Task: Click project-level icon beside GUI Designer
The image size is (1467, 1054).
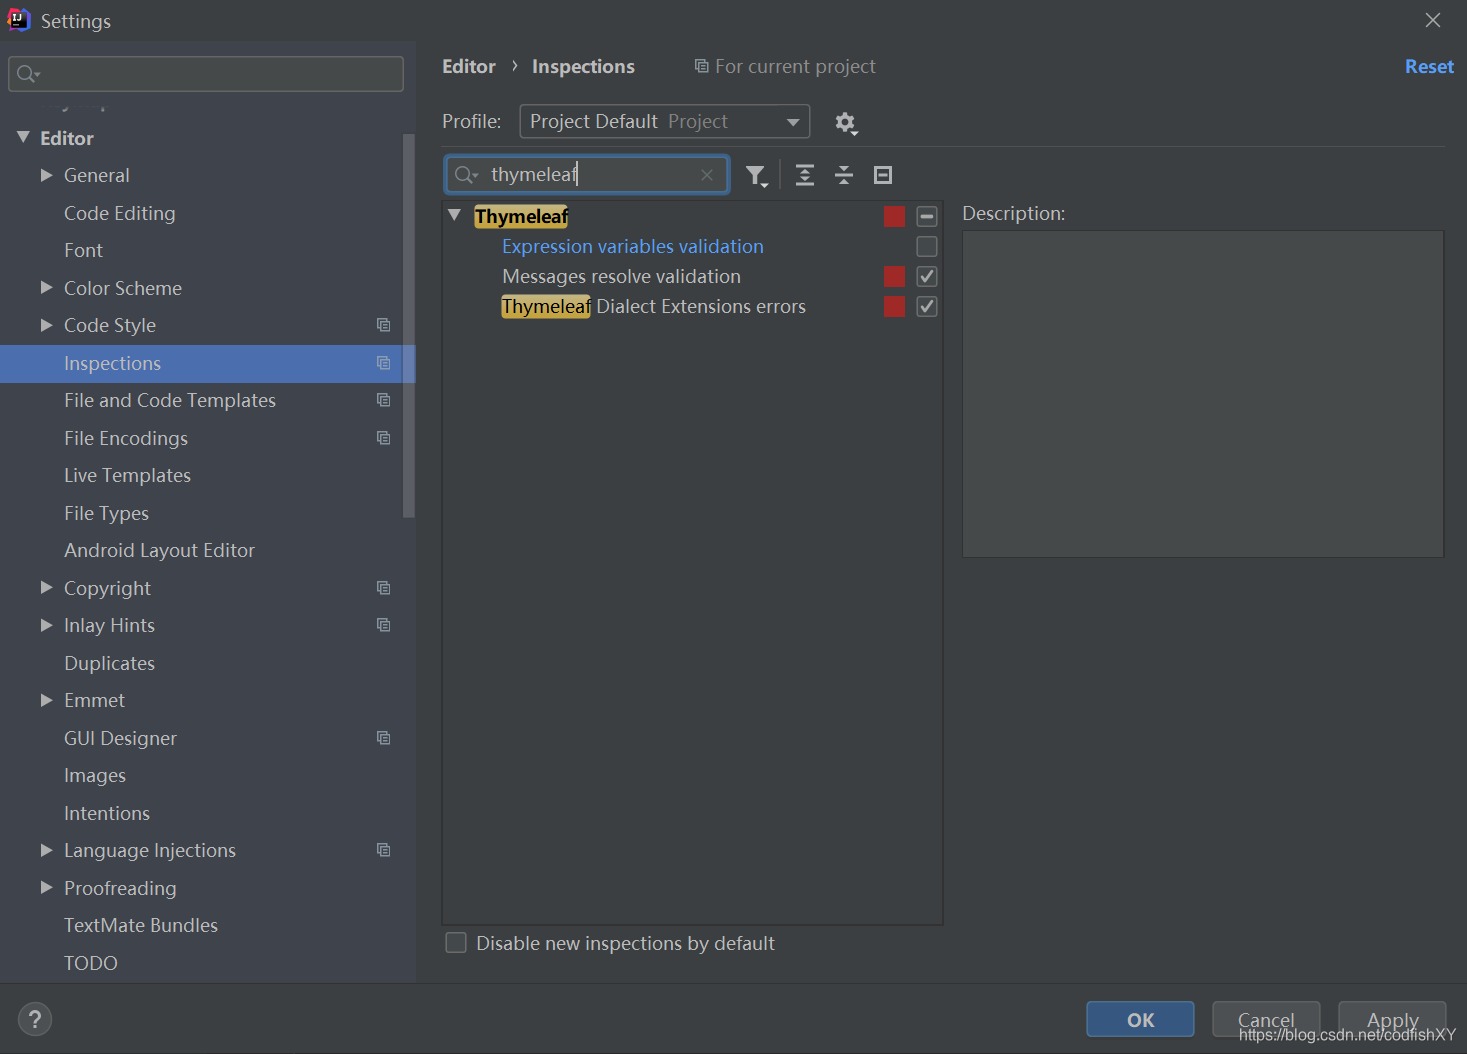Action: pyautogui.click(x=383, y=738)
